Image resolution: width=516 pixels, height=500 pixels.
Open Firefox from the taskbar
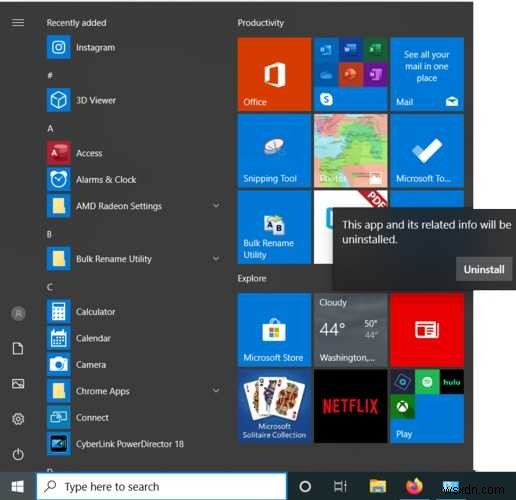pyautogui.click(x=414, y=487)
